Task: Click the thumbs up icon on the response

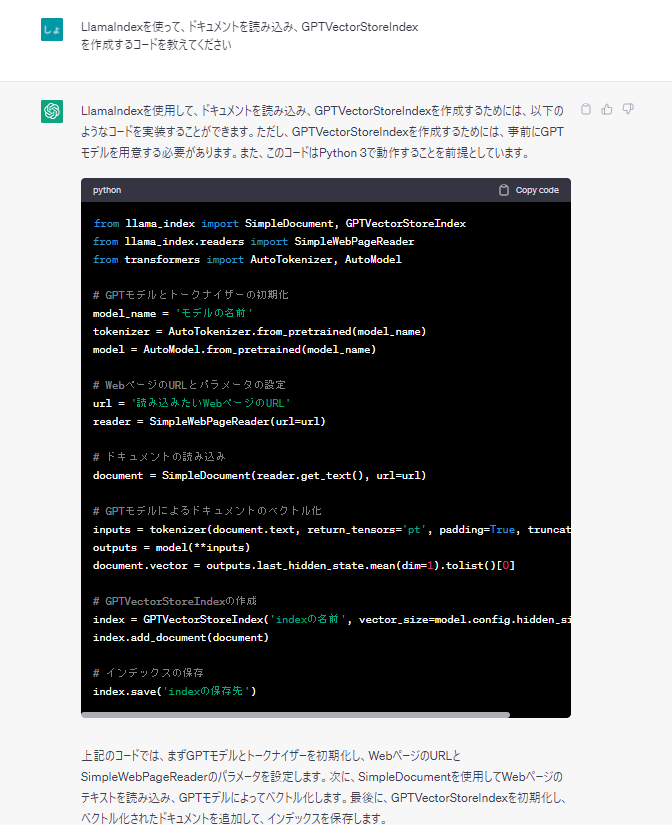Action: click(607, 109)
